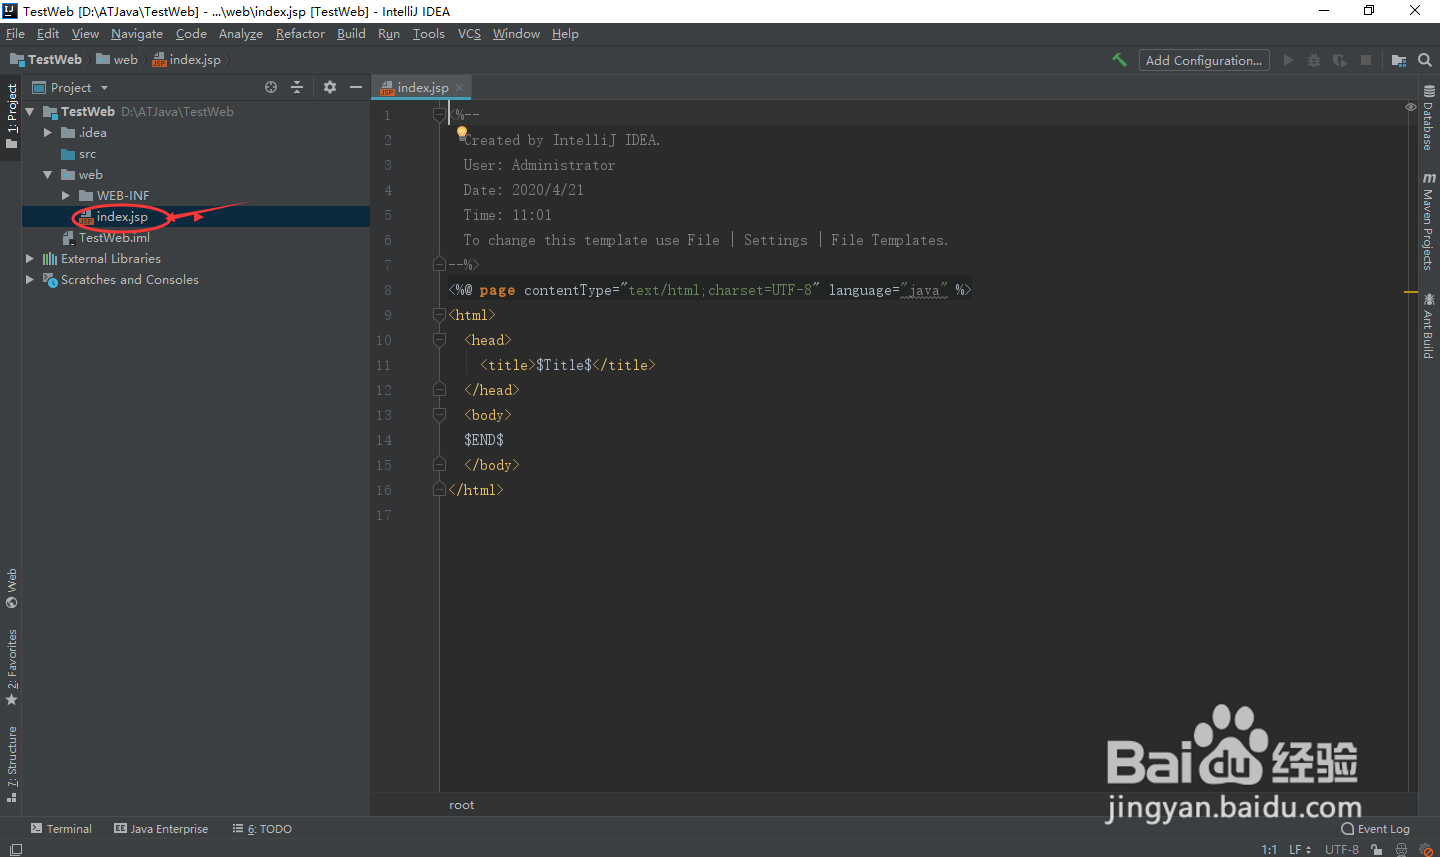Open the line separator LF dropdown
Viewport: 1440px width, 857px height.
click(x=1299, y=849)
